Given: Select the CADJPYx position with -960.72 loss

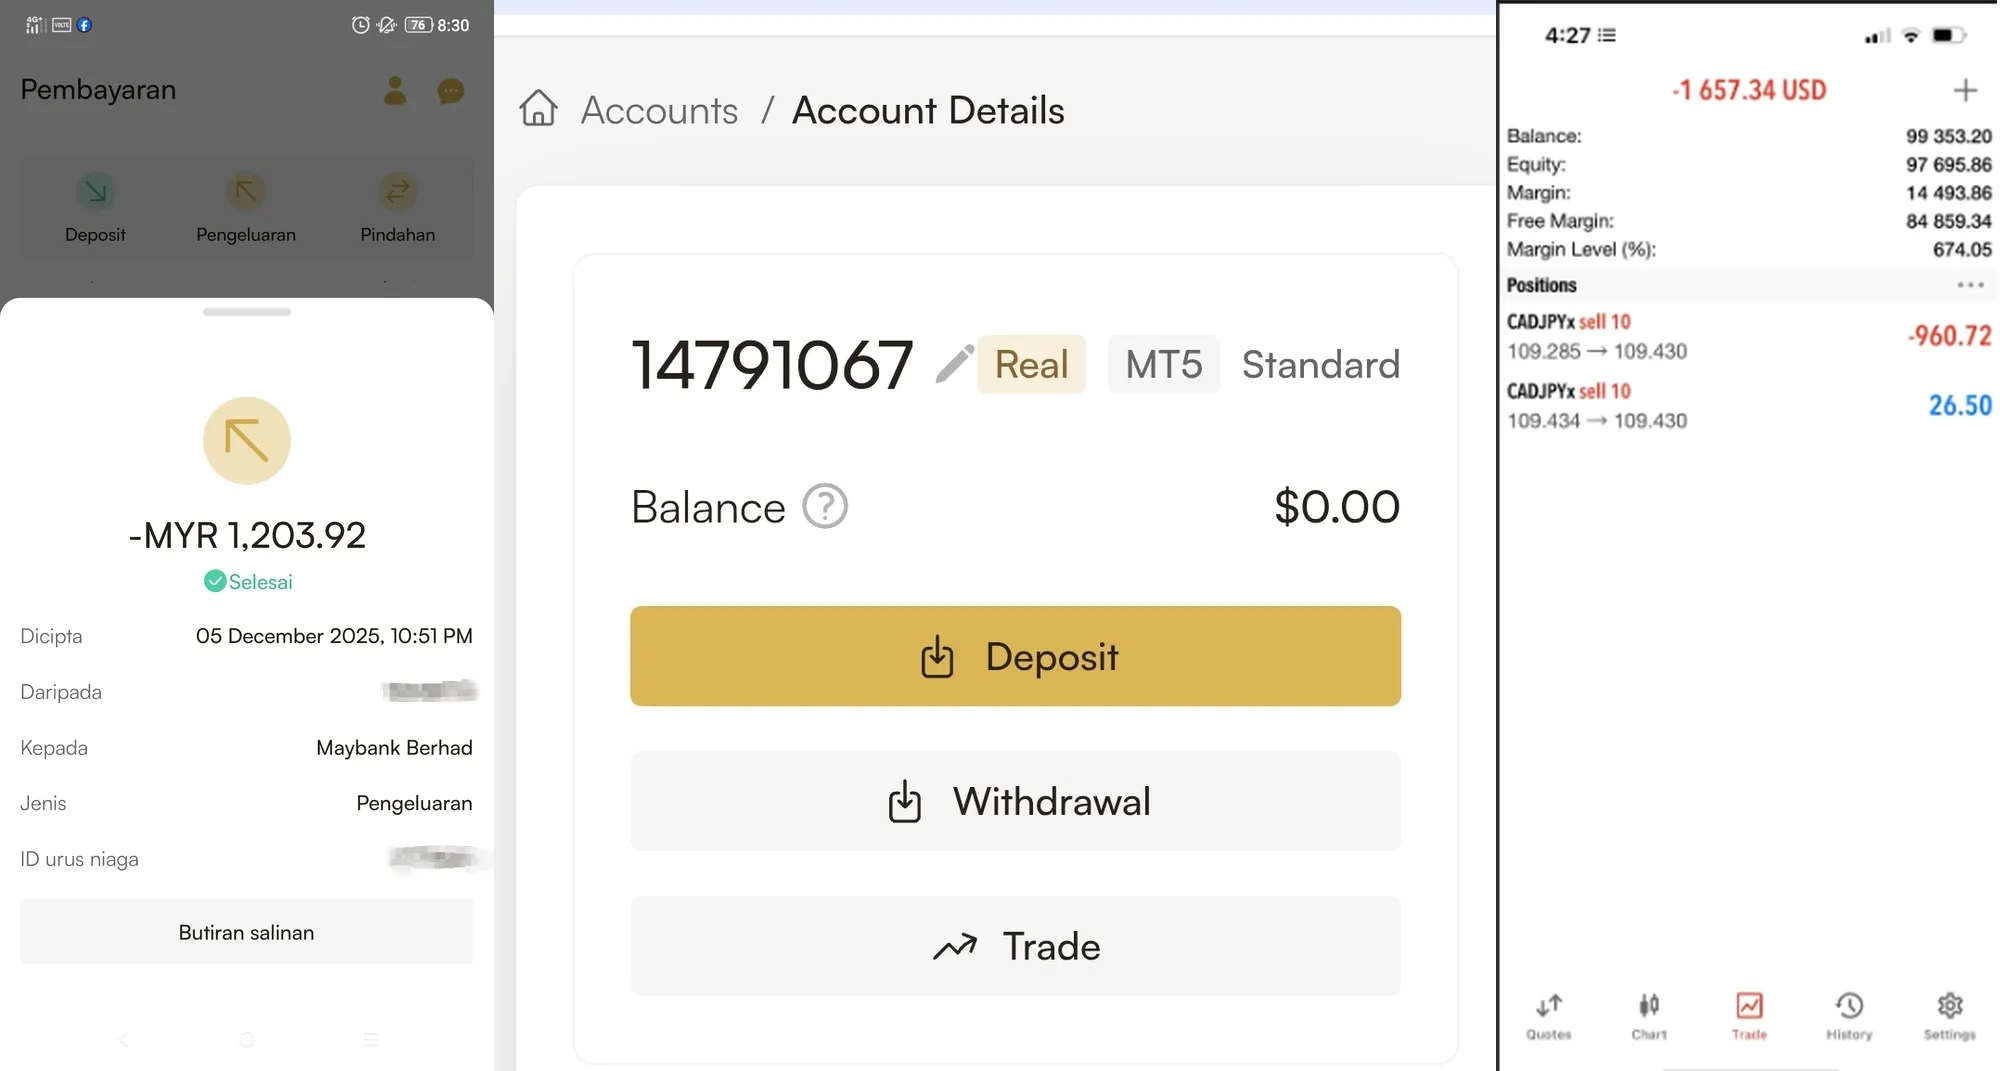Looking at the screenshot, I should (x=1749, y=337).
